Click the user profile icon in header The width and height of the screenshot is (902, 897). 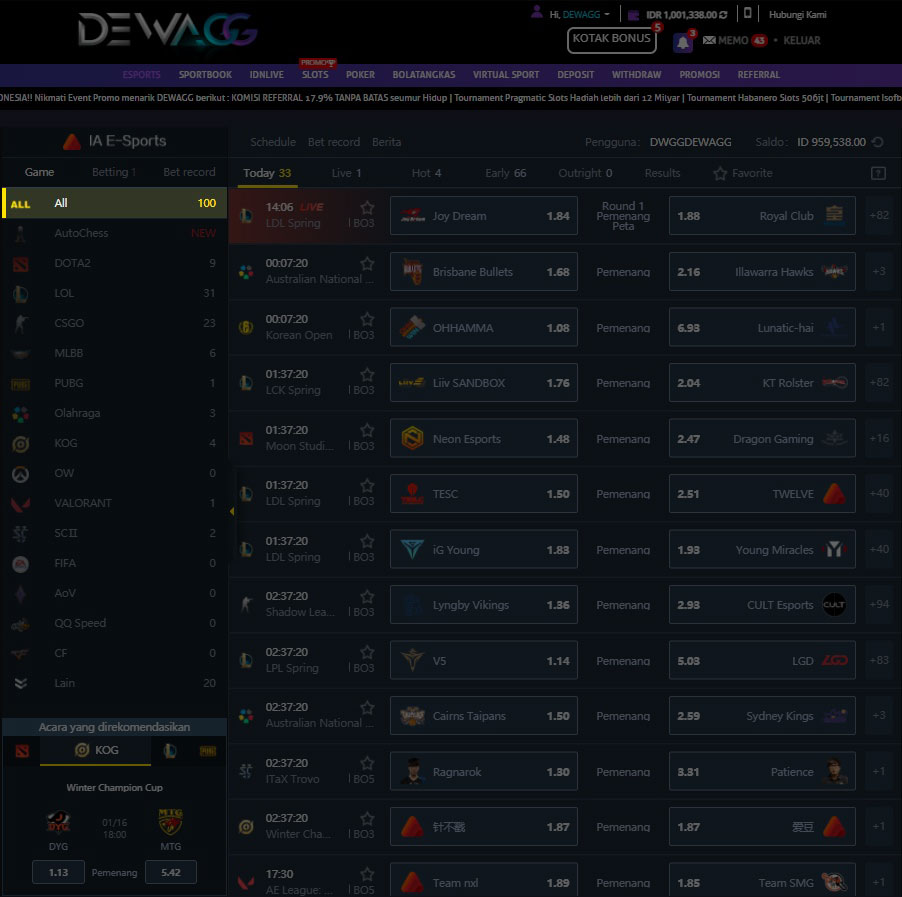(x=536, y=12)
